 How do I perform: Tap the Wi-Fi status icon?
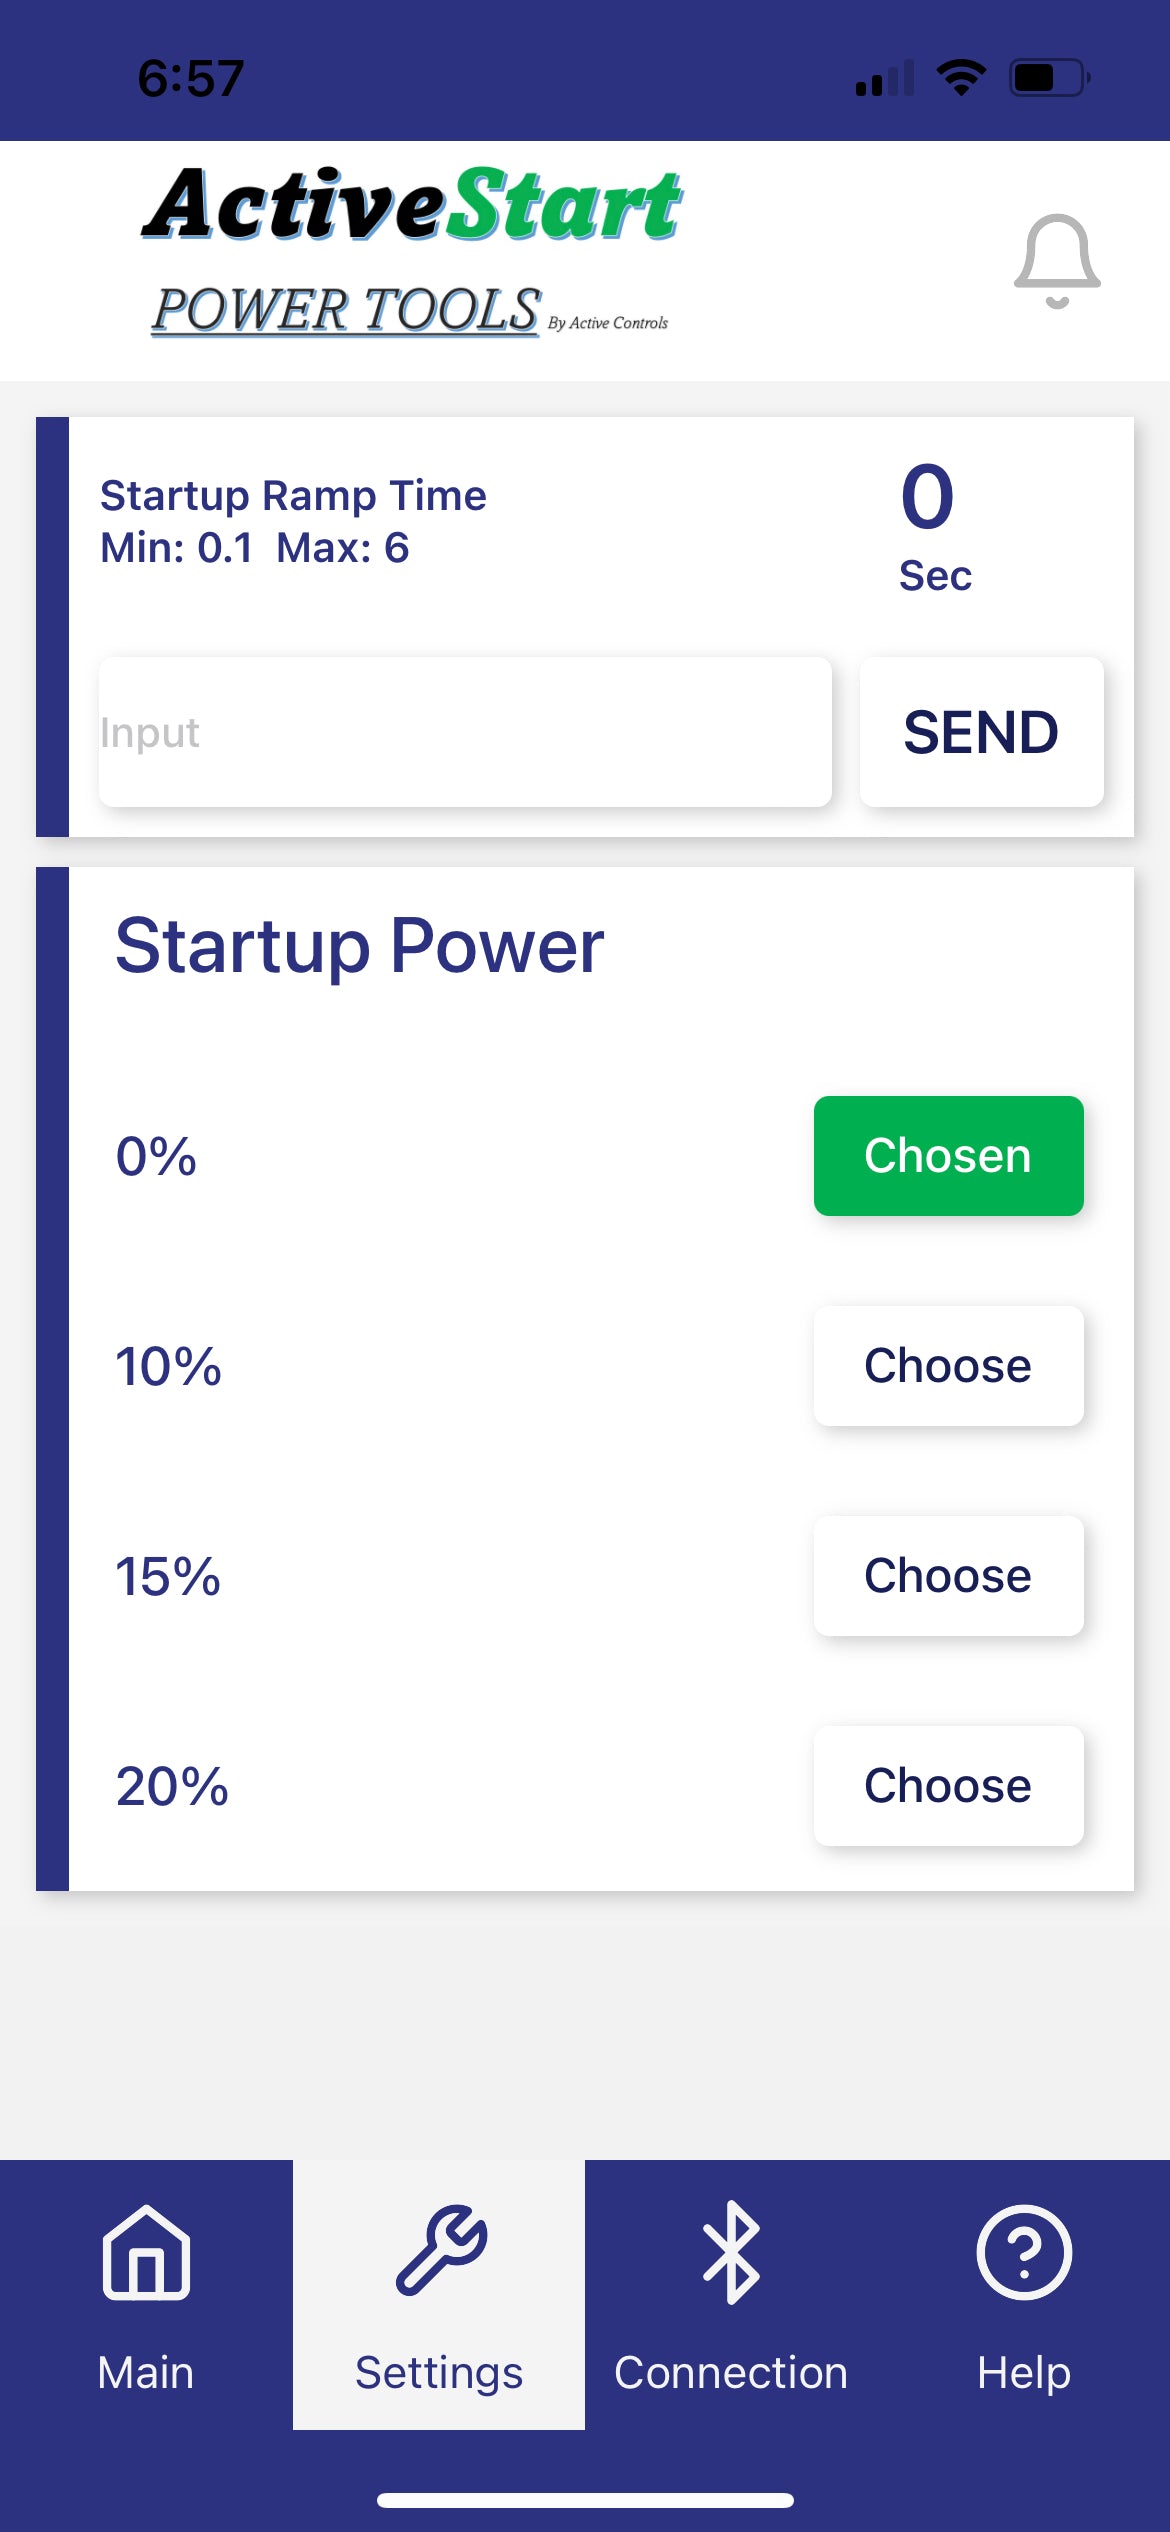tap(961, 78)
